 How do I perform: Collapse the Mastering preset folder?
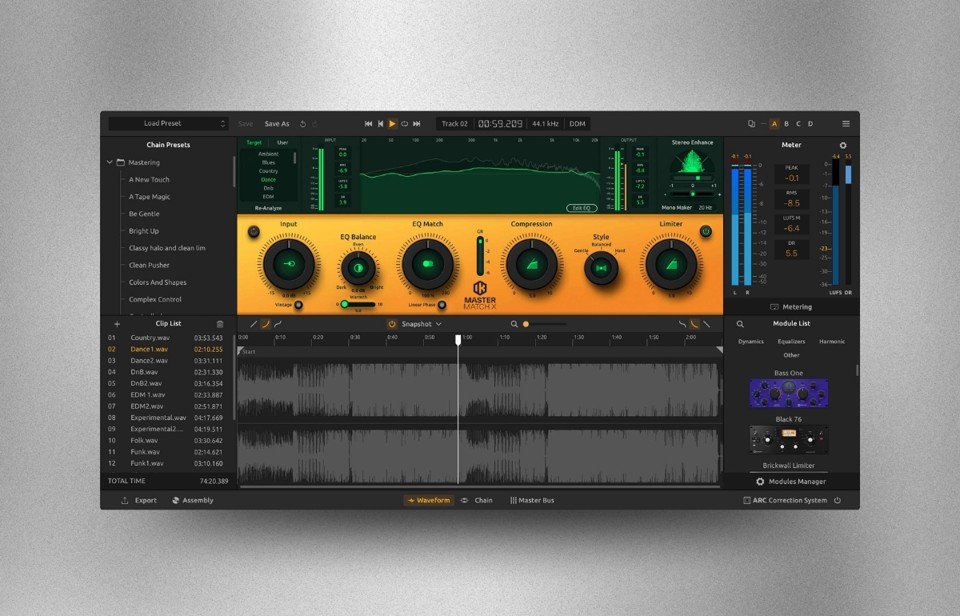point(110,162)
